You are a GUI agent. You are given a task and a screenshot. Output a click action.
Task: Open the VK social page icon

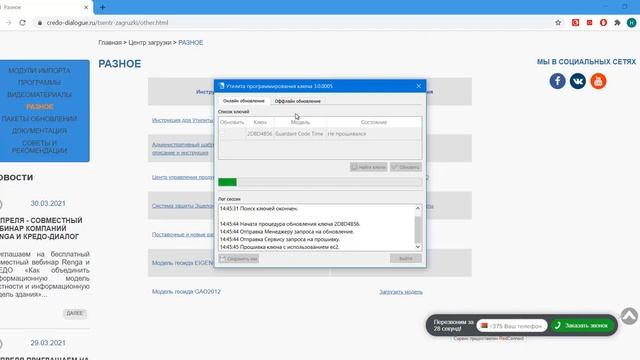[578, 81]
